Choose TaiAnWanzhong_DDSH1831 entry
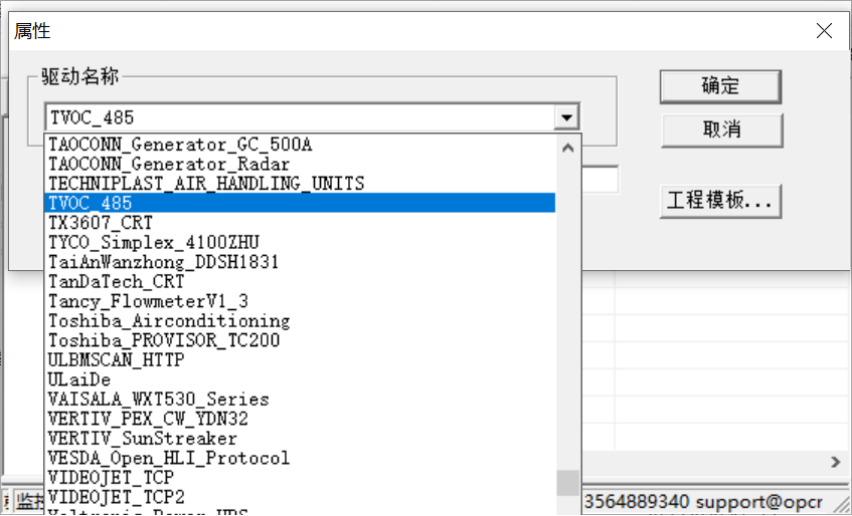 point(300,262)
